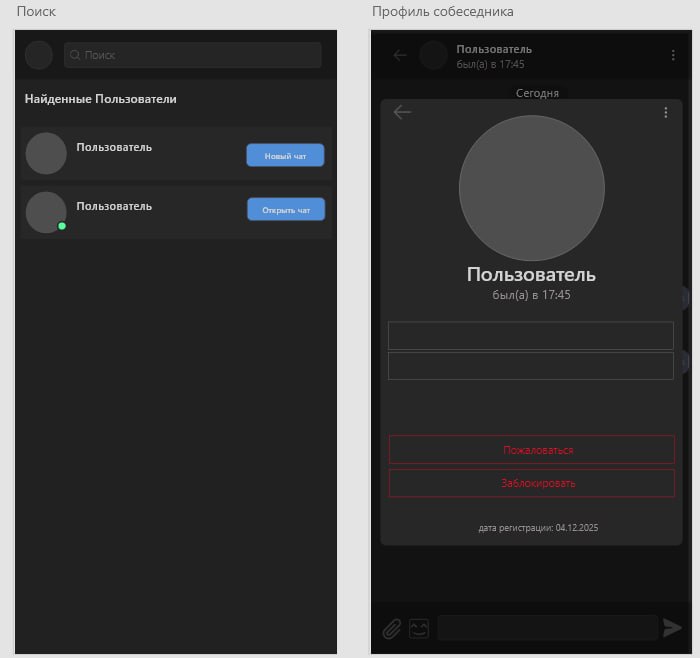Viewport: 700px width, 658px height.
Task: Click the avatar with the green online dot
Action: 46,212
